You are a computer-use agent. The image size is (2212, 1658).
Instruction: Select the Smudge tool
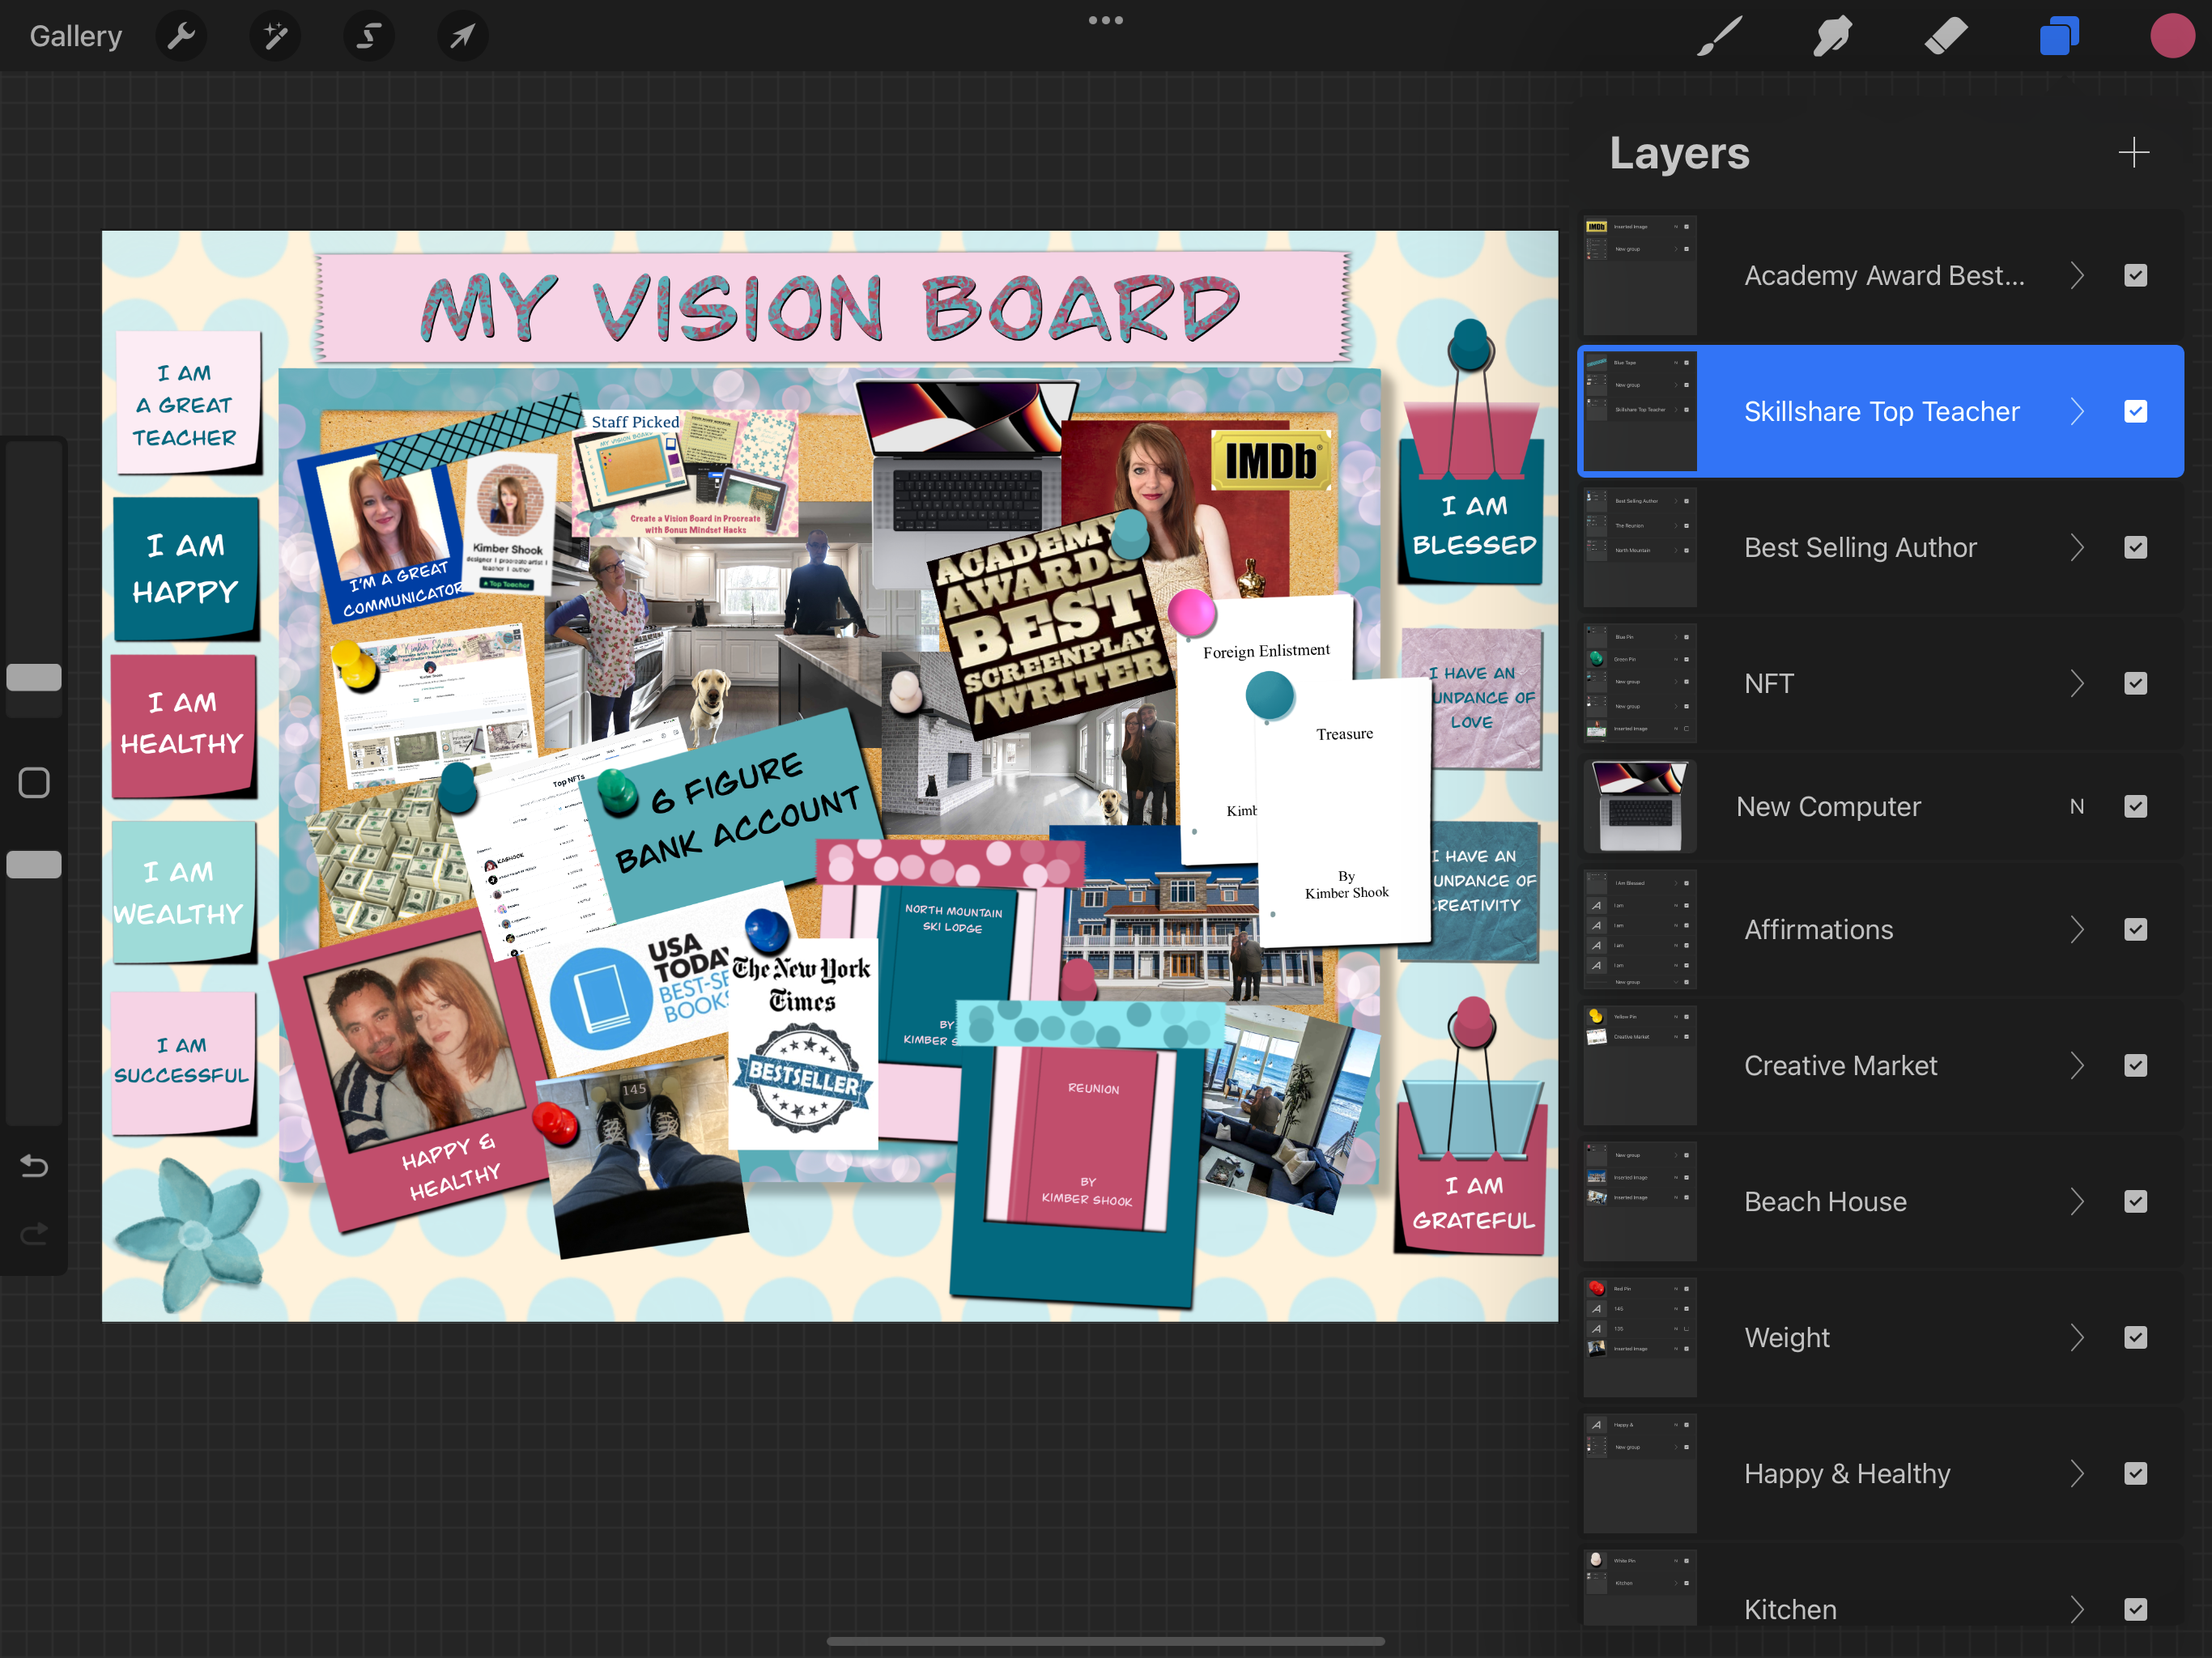[1832, 37]
